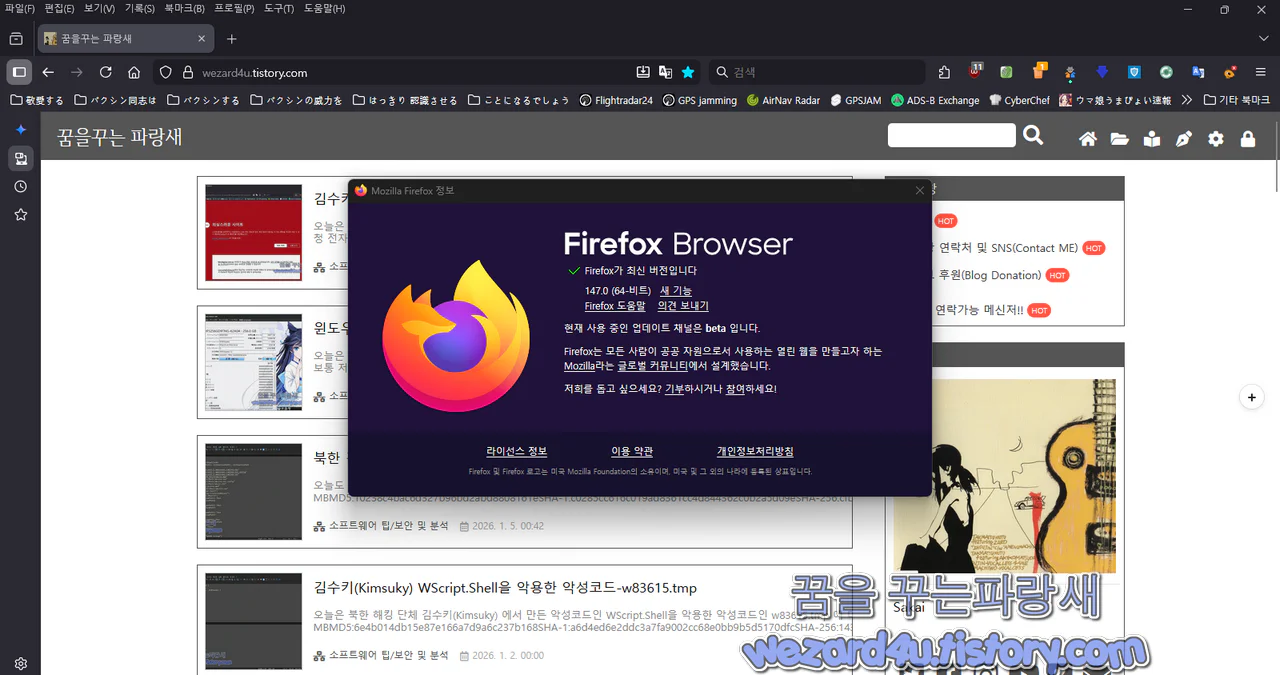Open the Firefox hamburger menu
The height and width of the screenshot is (675, 1280).
click(x=1262, y=72)
